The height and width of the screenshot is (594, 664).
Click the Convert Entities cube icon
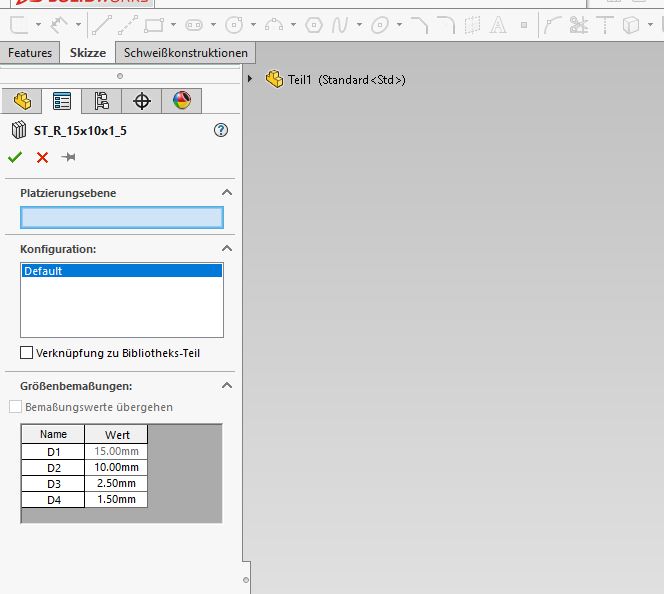(631, 25)
